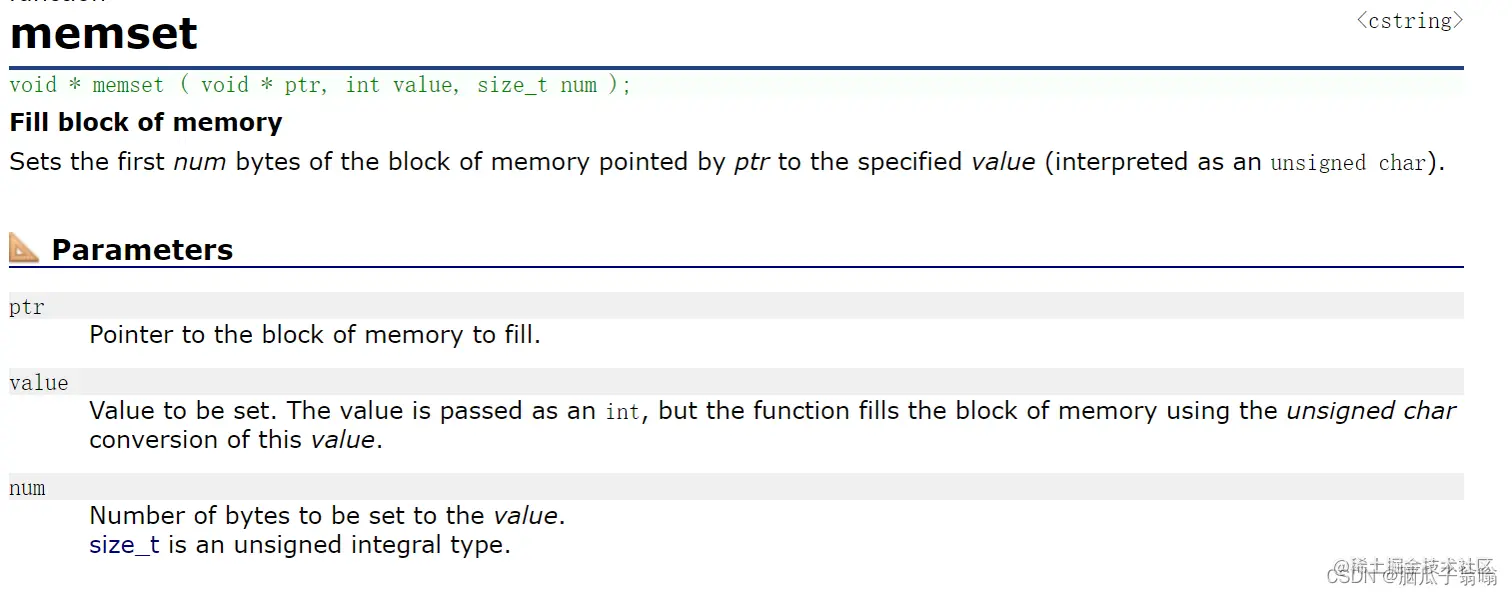Click 'Pointer to the block of memory to fill' text

(x=315, y=335)
